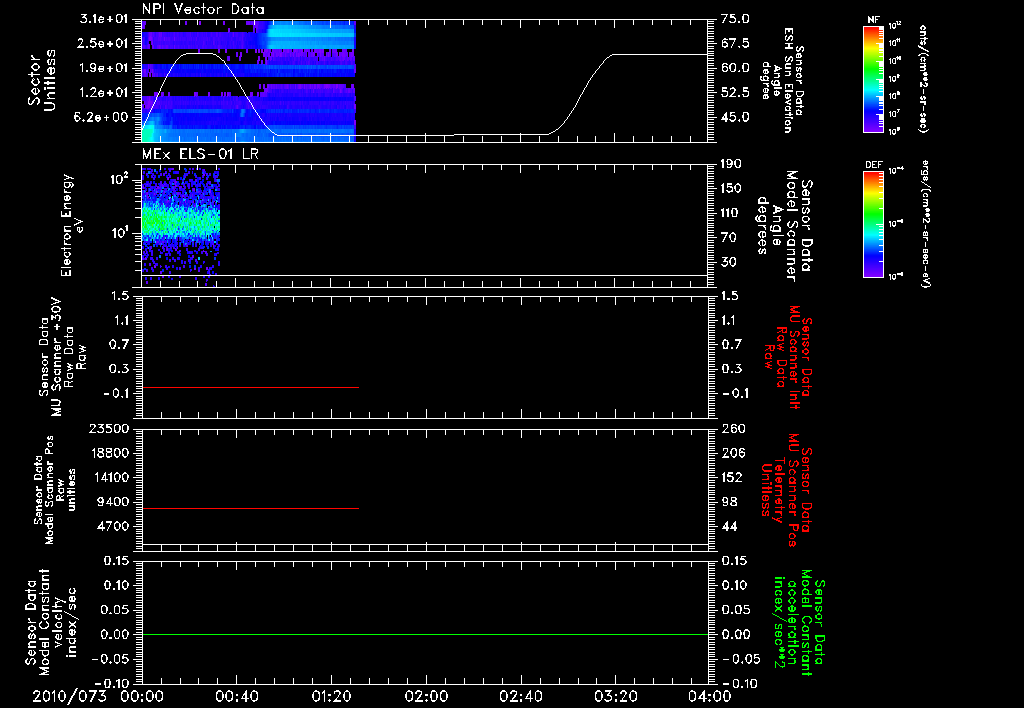The height and width of the screenshot is (708, 1024).
Task: Click the red "MU Scanner Init Raw Data" label
Action: point(788,357)
